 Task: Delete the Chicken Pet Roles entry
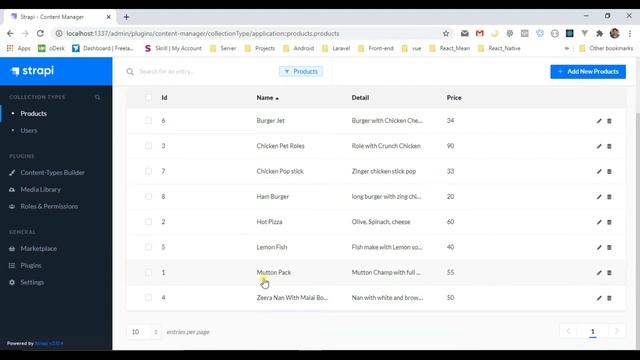[609, 146]
